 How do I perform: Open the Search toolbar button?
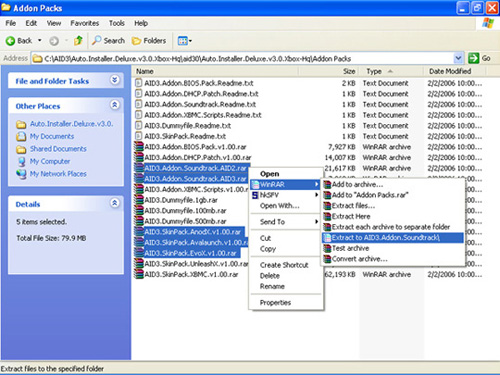click(x=109, y=41)
